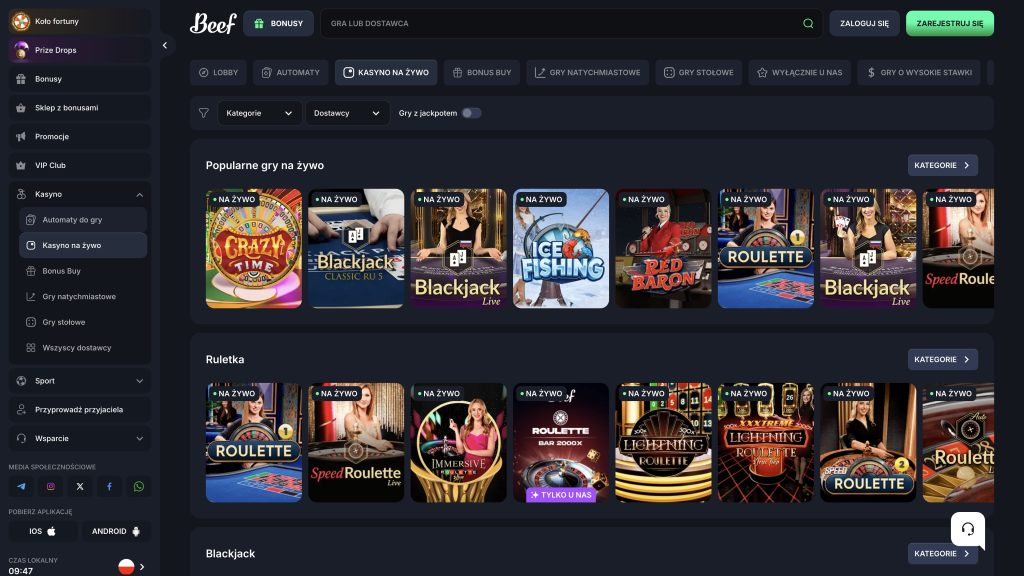Open Kategorie button for Blackjack section
1024x576 pixels.
[942, 553]
